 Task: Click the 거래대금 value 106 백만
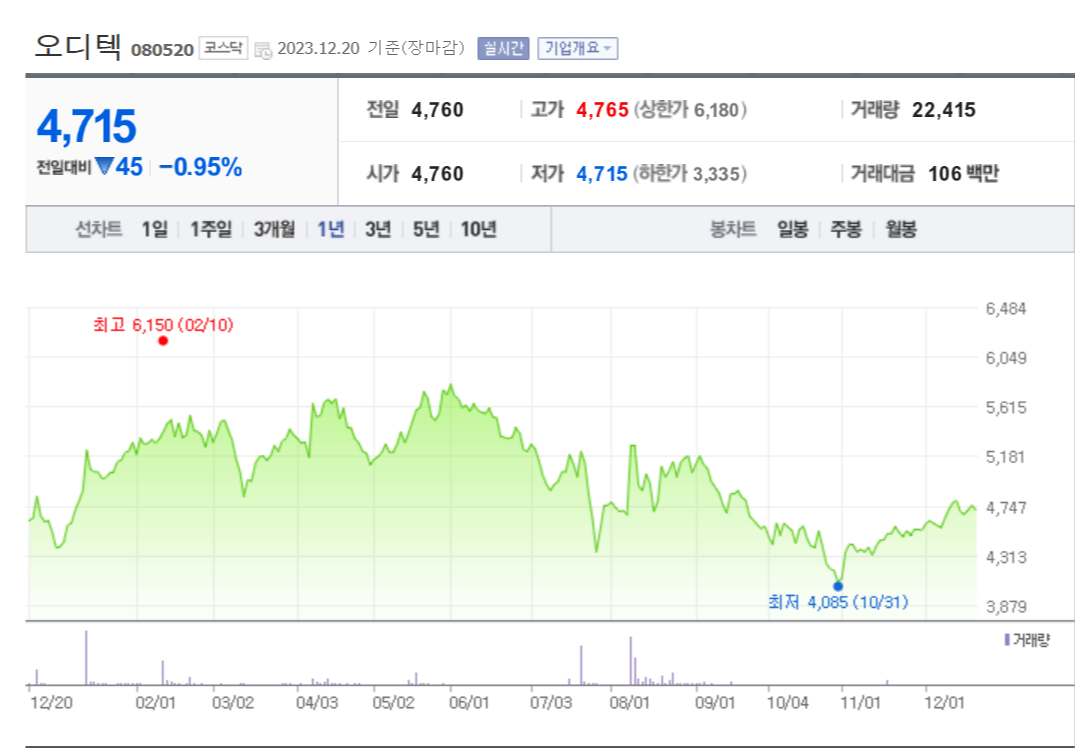point(963,173)
